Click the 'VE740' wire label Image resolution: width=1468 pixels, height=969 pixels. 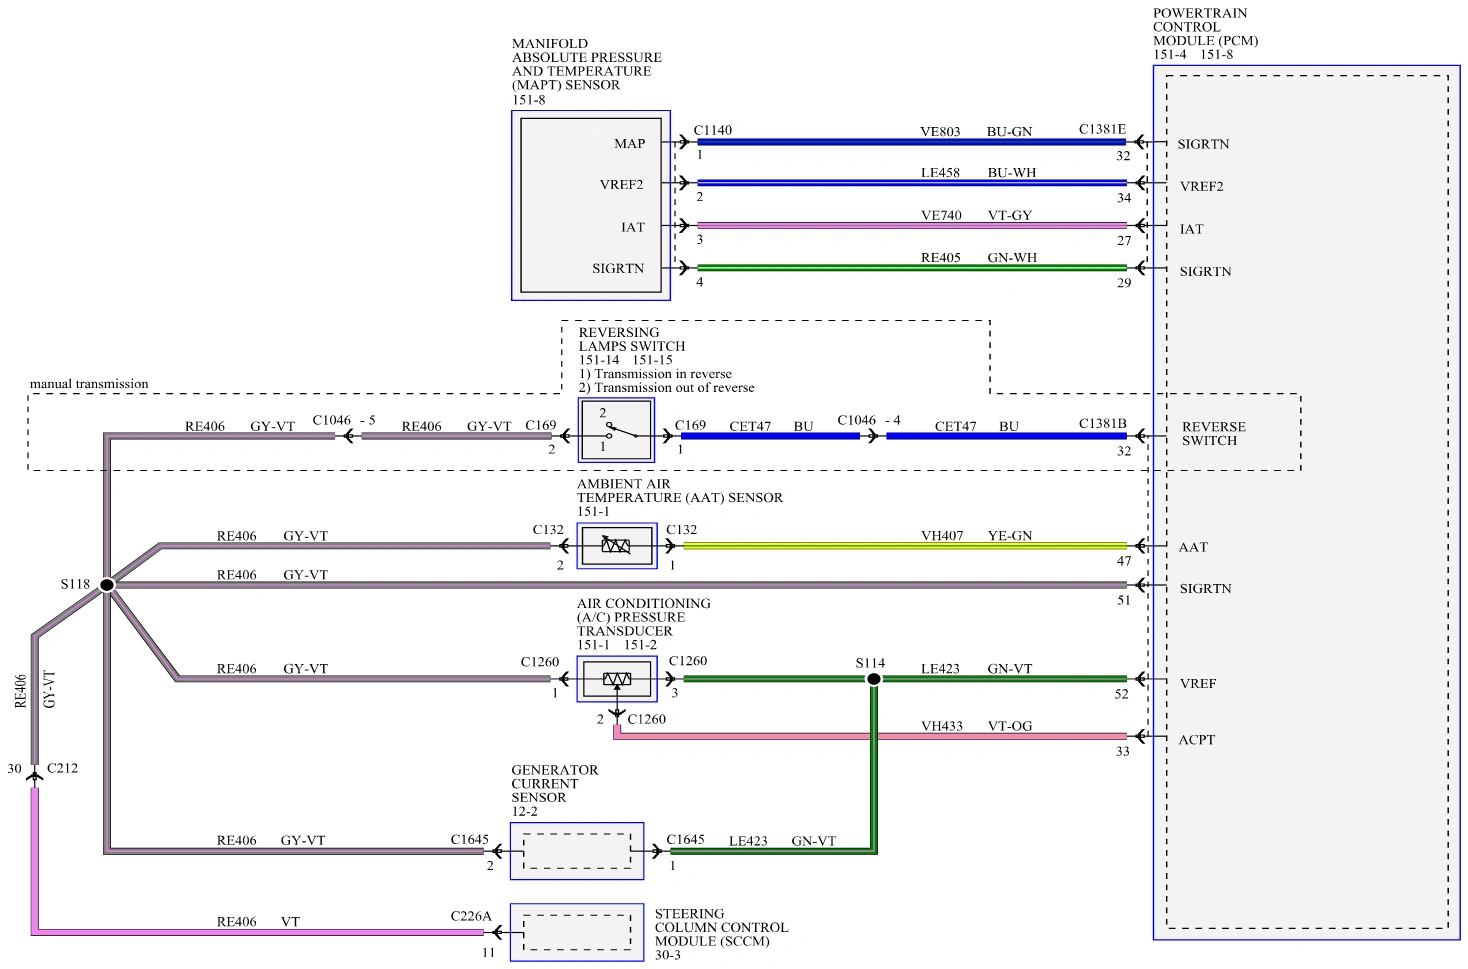941,215
